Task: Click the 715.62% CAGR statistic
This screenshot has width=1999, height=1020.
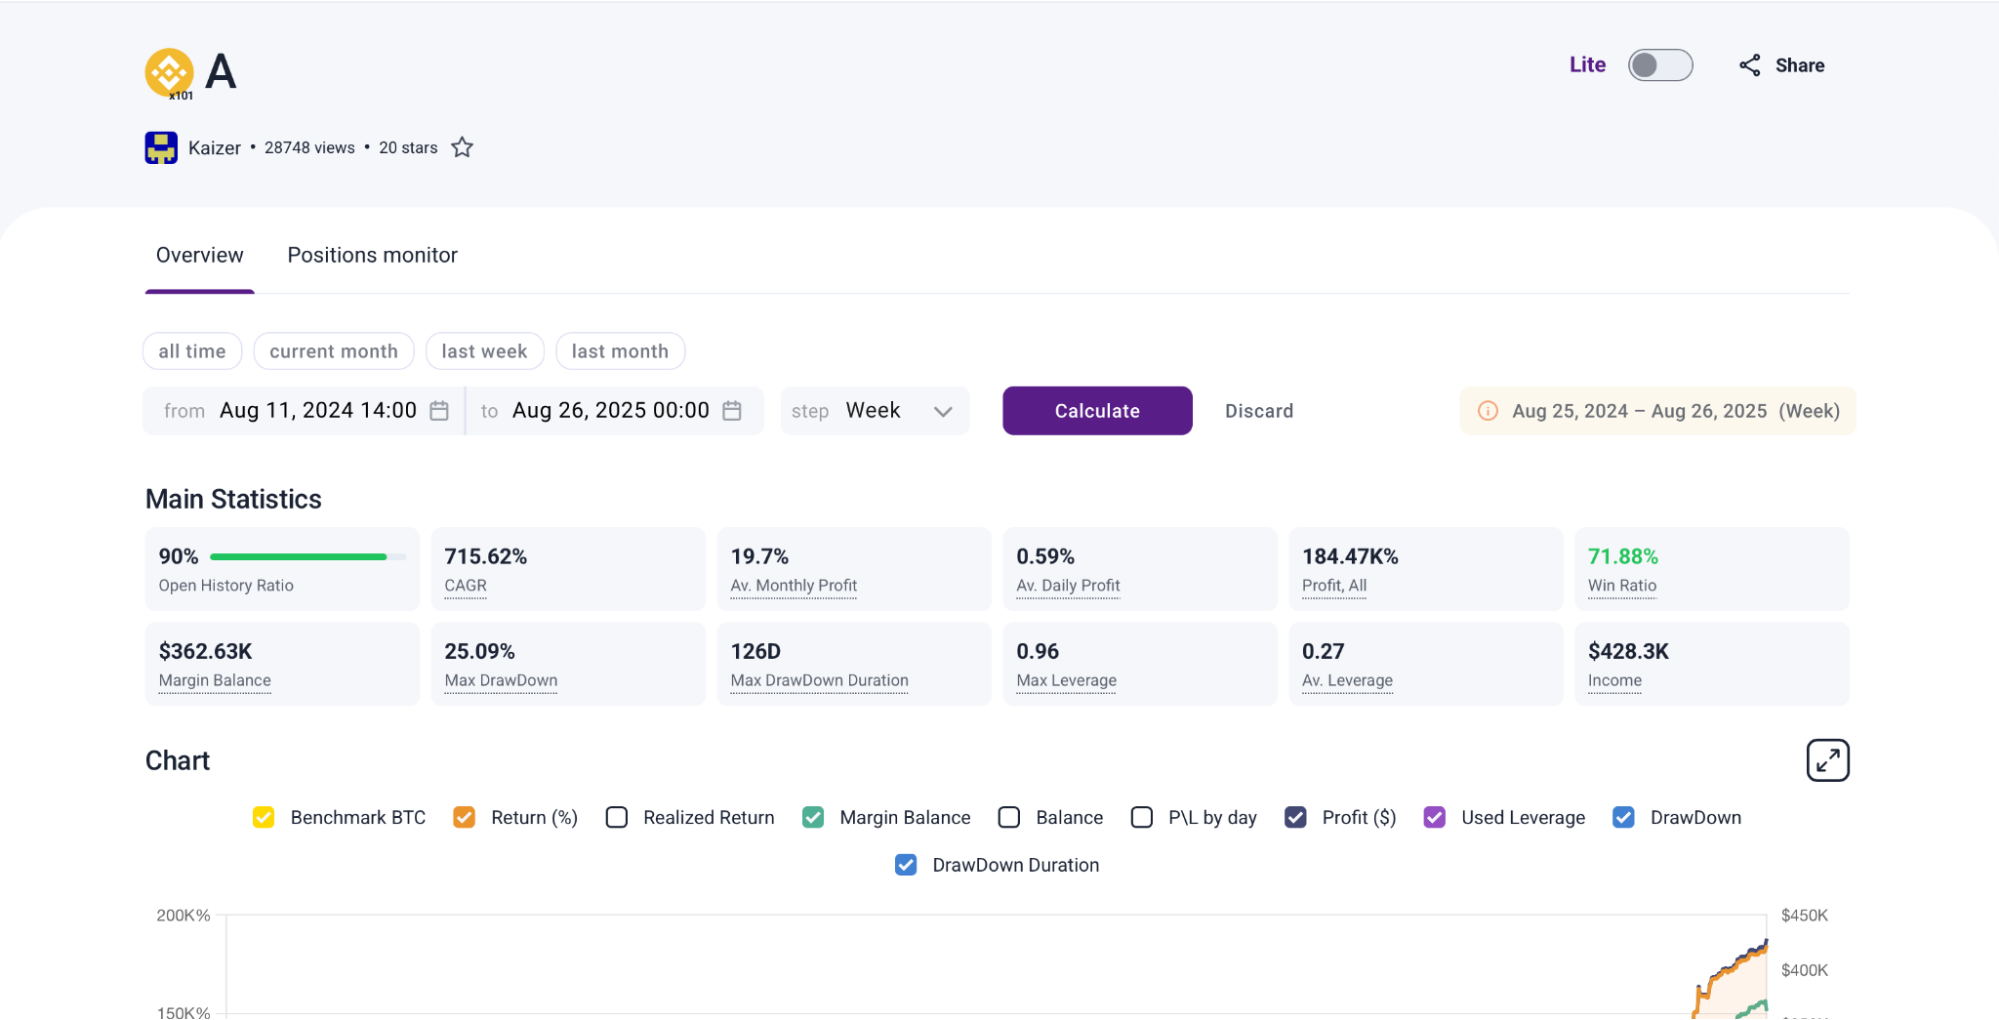Action: 568,569
